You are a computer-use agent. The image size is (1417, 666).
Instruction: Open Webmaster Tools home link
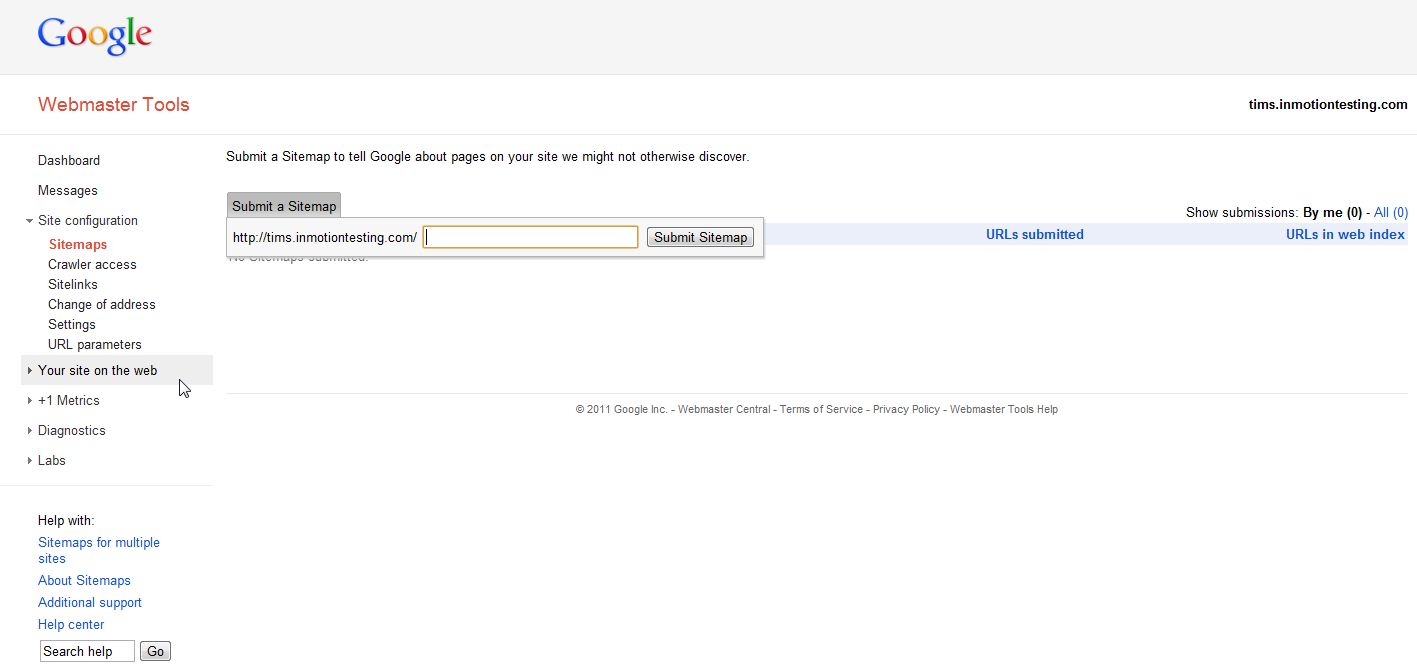point(113,105)
